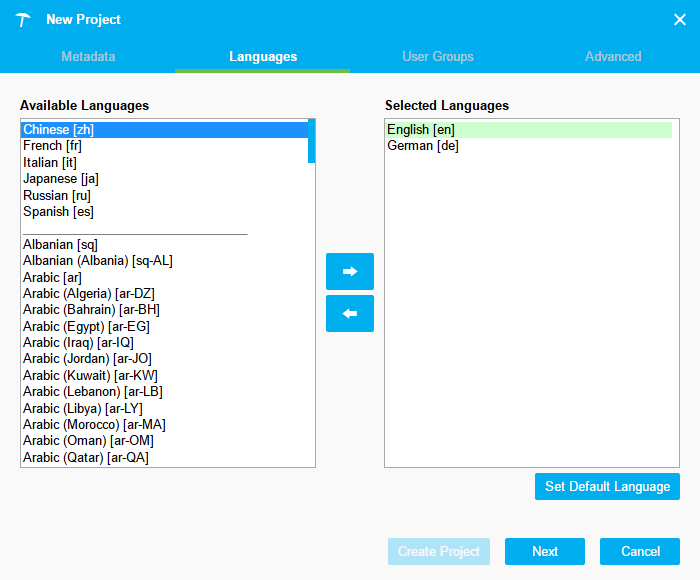Go to the Advanced tab
This screenshot has height=580, width=700.
click(x=613, y=56)
